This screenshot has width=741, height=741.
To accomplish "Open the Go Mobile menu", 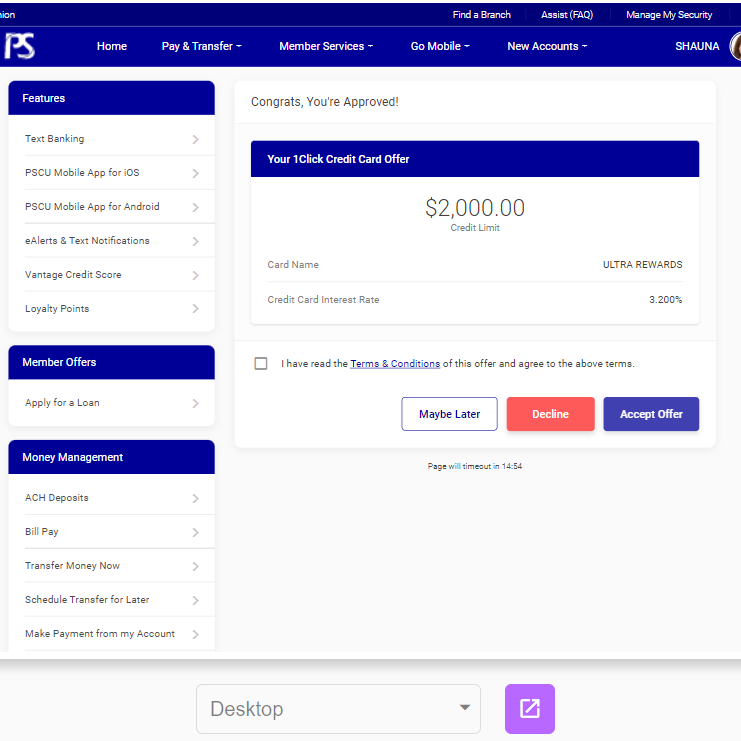I will point(439,46).
